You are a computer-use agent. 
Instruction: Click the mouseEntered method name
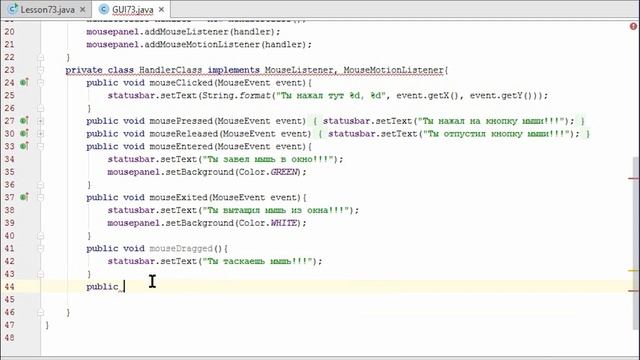pyautogui.click(x=181, y=146)
